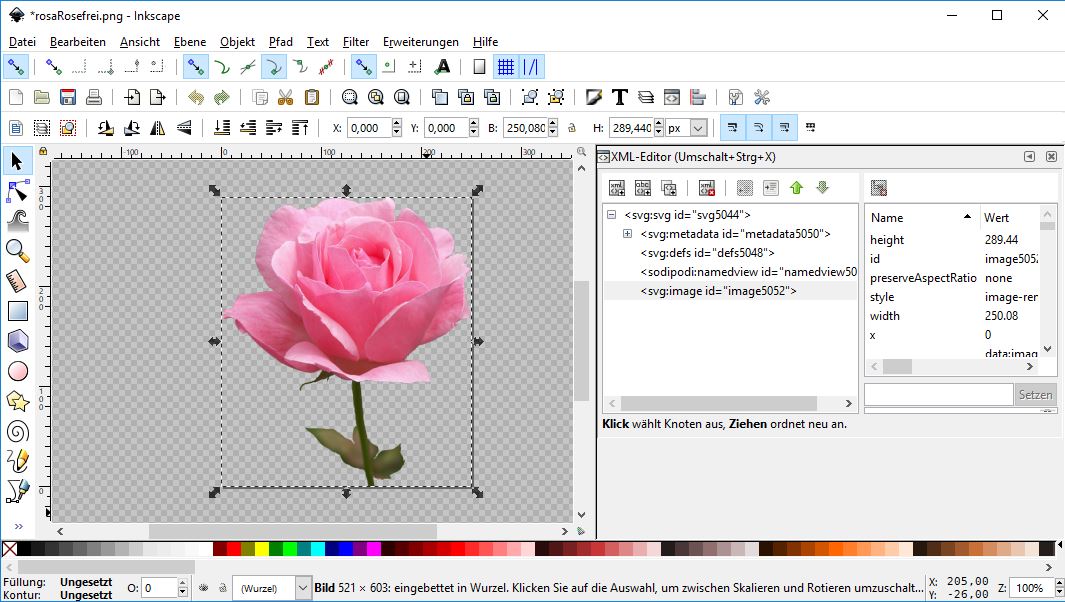
Task: Select the Node editing tool
Action: (x=17, y=190)
